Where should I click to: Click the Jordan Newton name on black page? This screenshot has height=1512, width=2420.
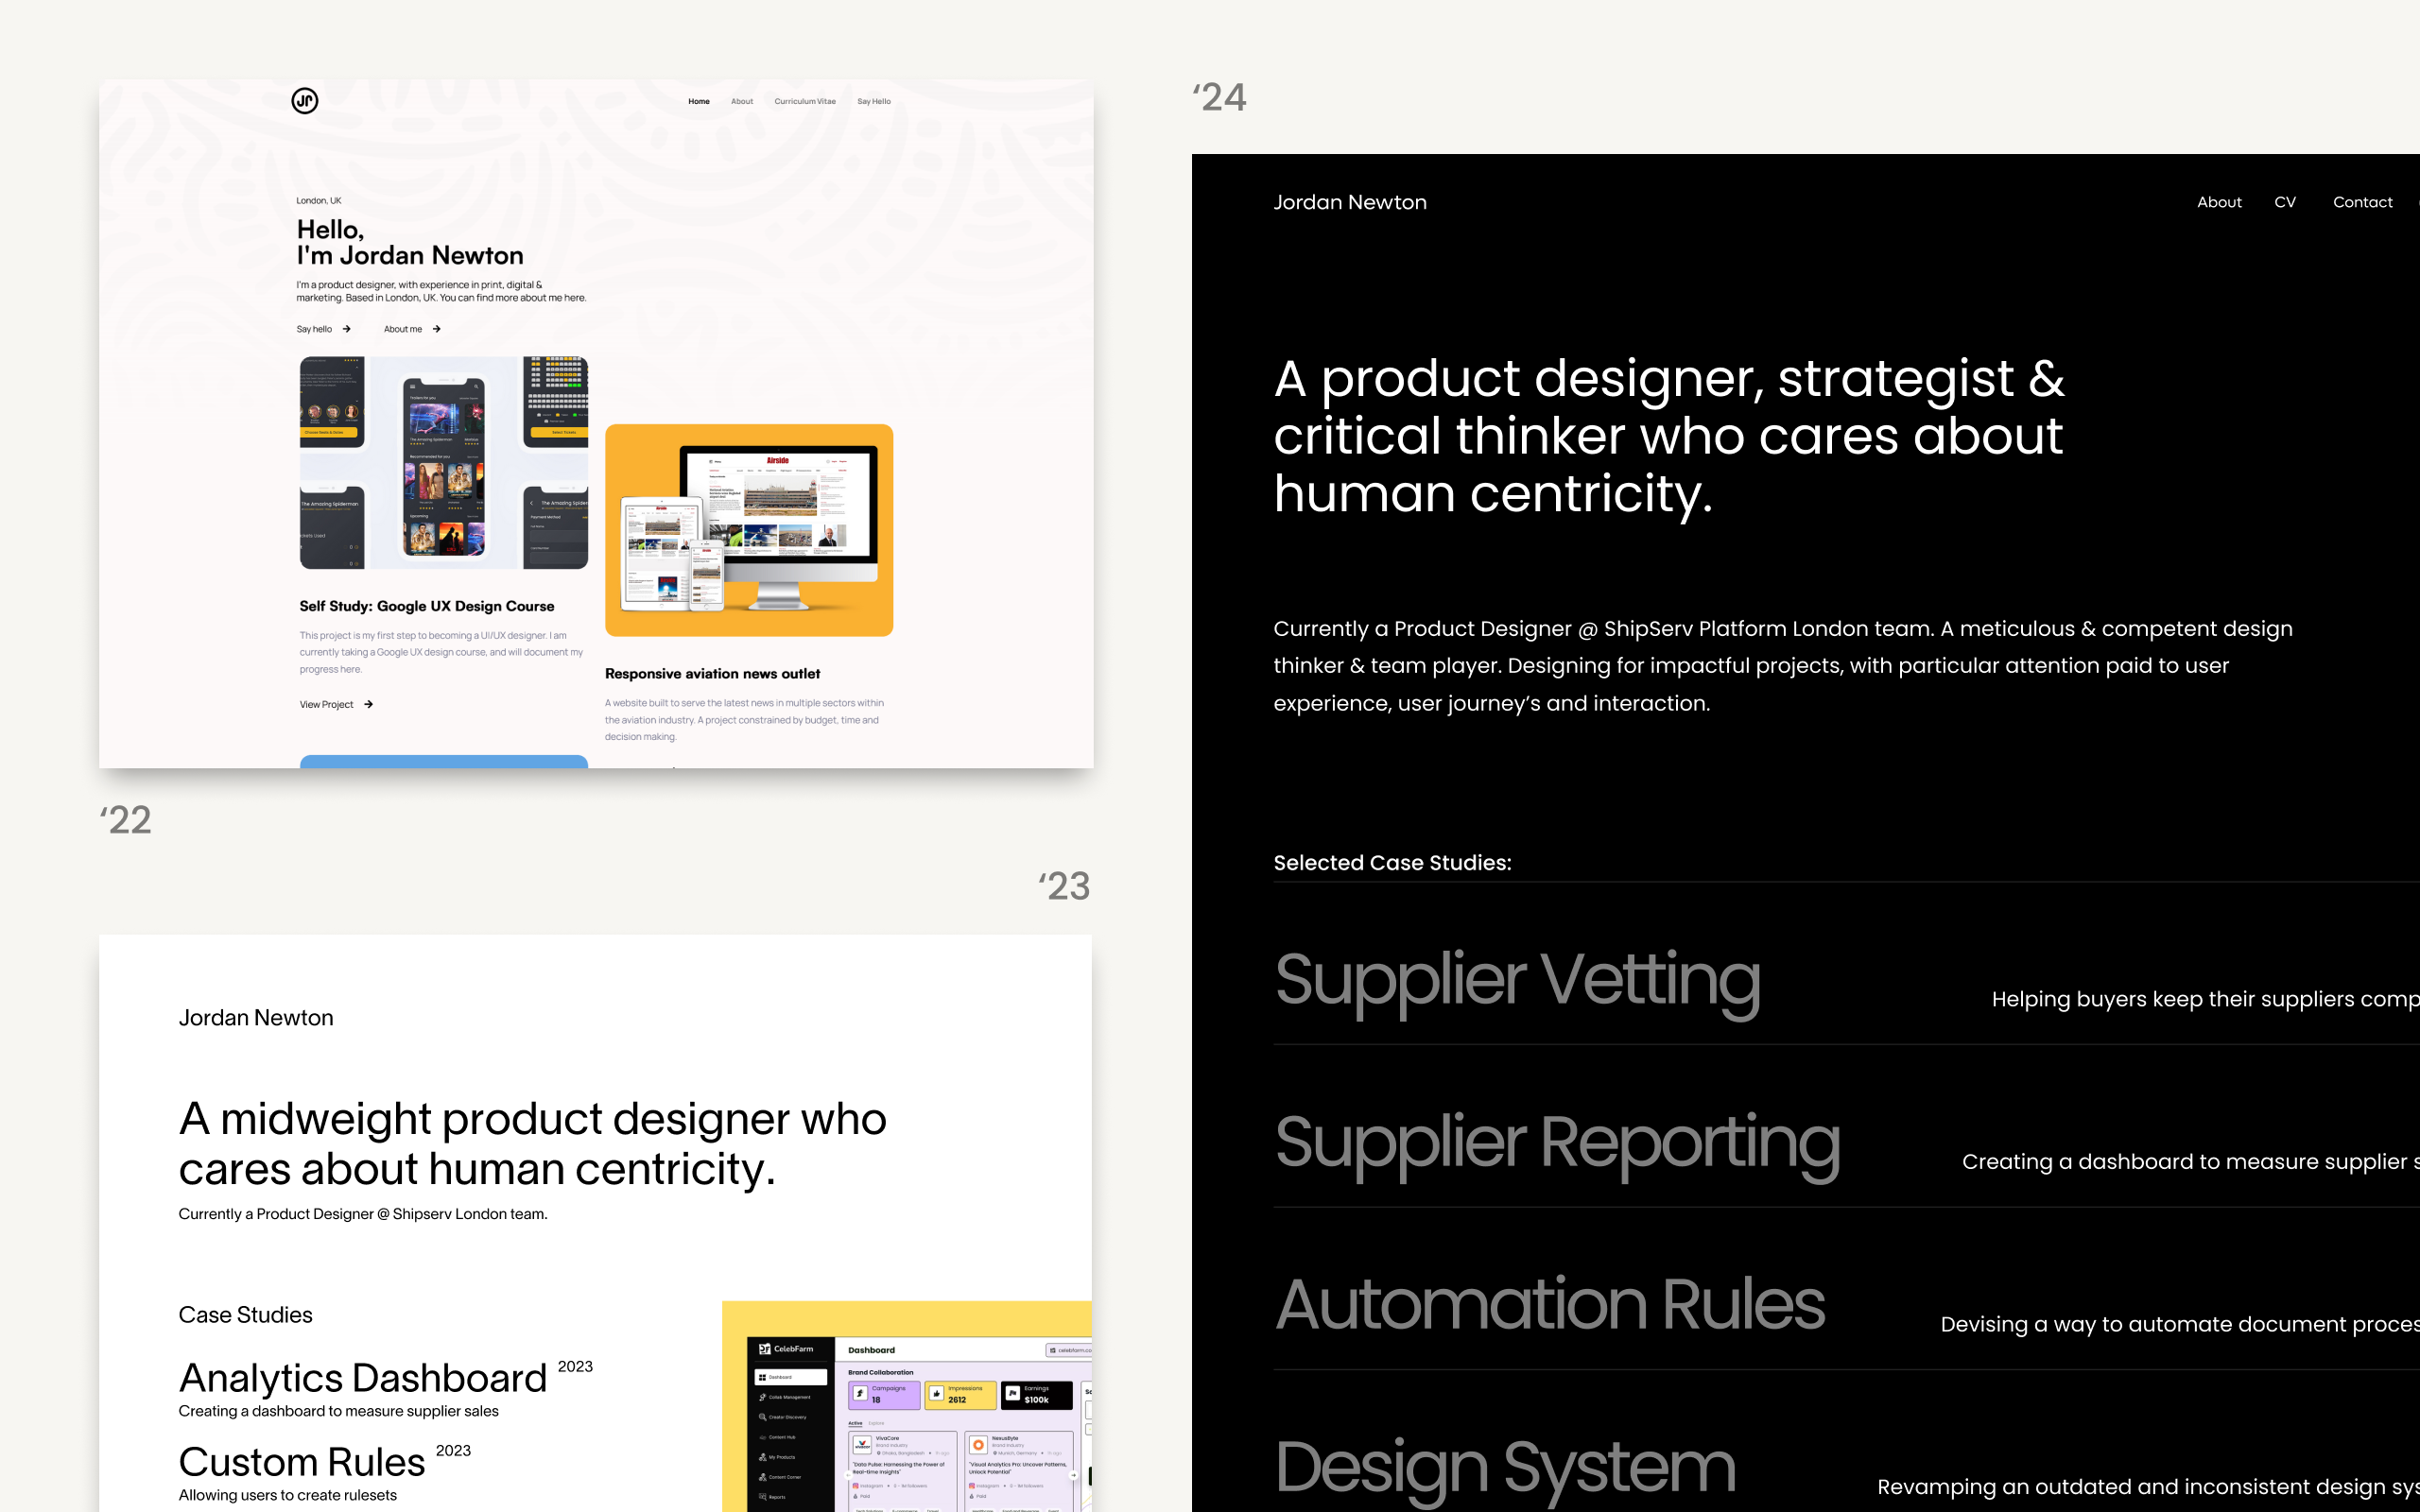click(1350, 202)
